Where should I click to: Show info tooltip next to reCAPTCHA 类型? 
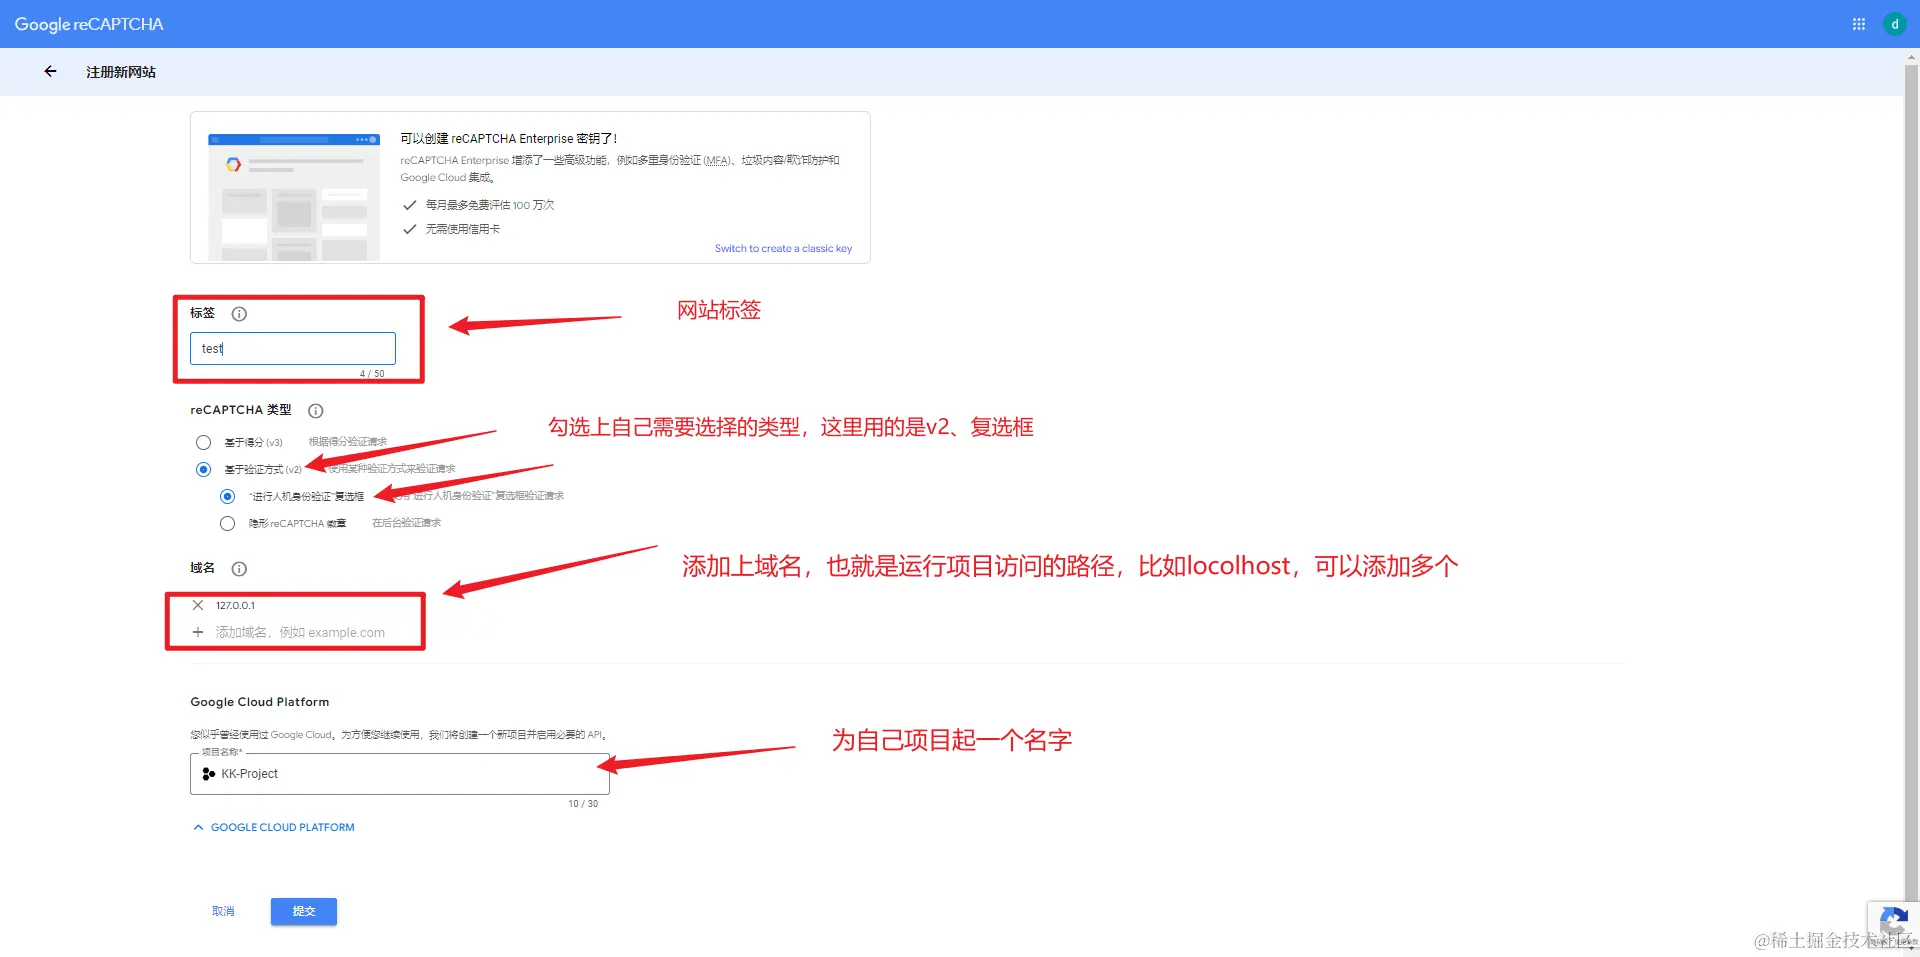pos(316,411)
